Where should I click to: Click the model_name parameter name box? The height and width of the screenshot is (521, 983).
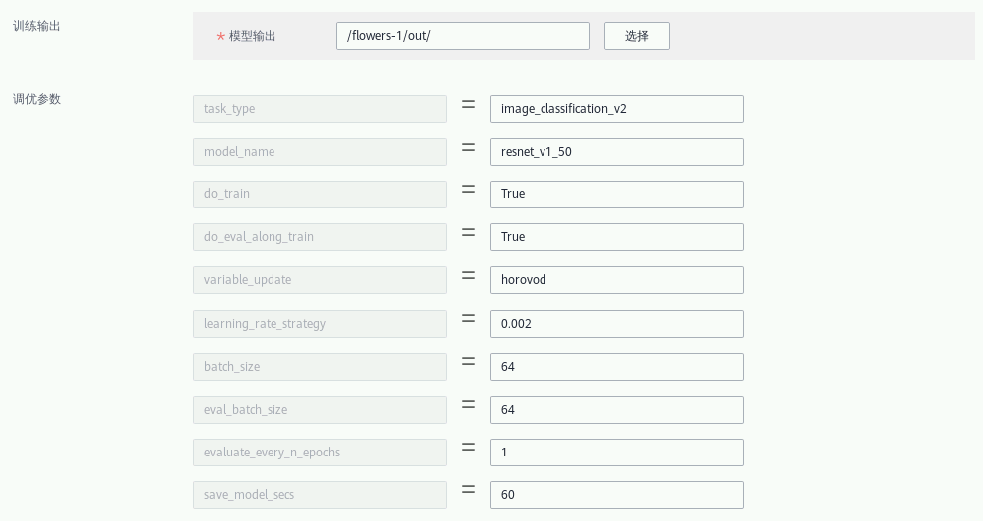pos(319,152)
